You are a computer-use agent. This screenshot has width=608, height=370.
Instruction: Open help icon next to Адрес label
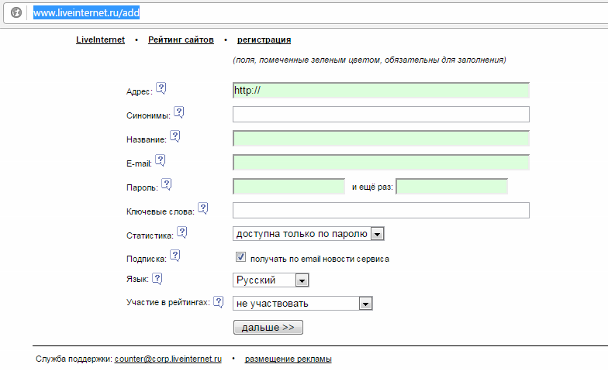point(161,88)
